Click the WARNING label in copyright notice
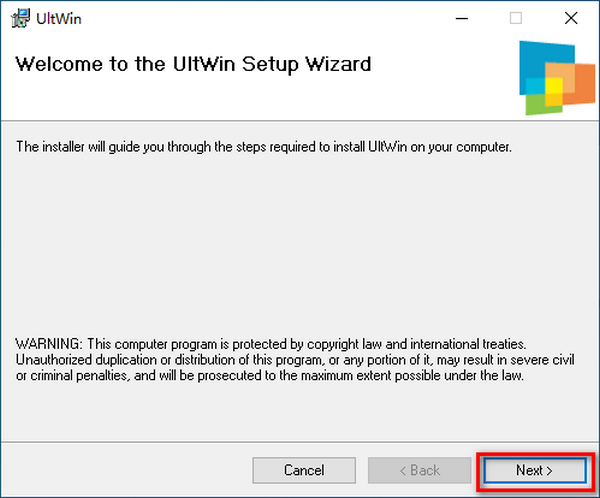 [49, 344]
